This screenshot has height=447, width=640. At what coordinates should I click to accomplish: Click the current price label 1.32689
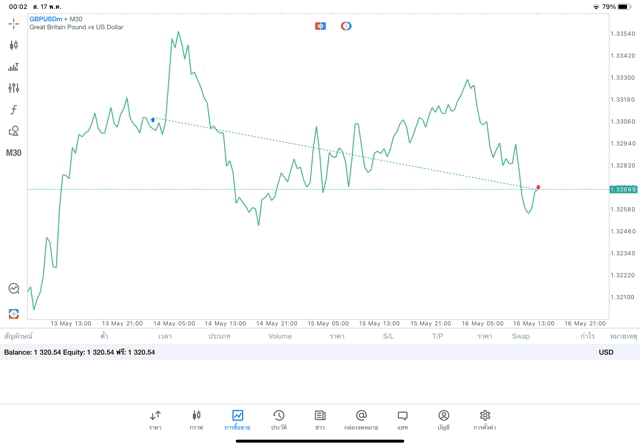[x=623, y=189]
